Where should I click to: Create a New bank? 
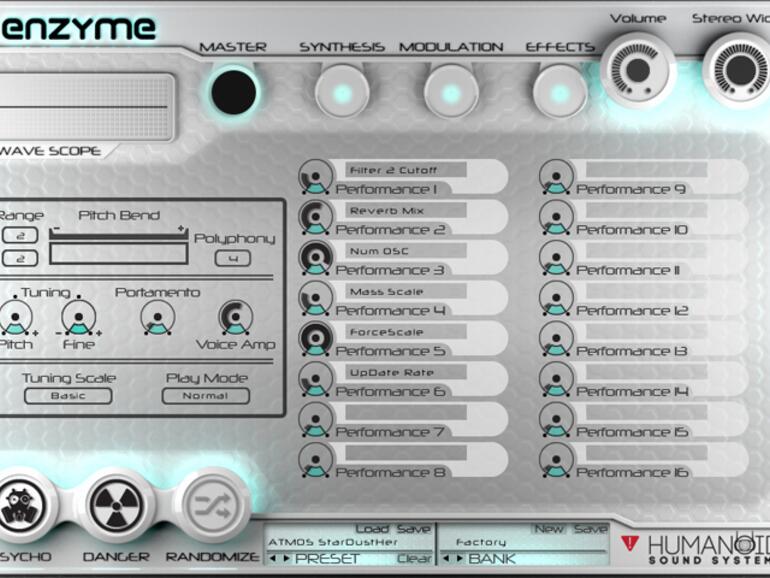tap(549, 529)
